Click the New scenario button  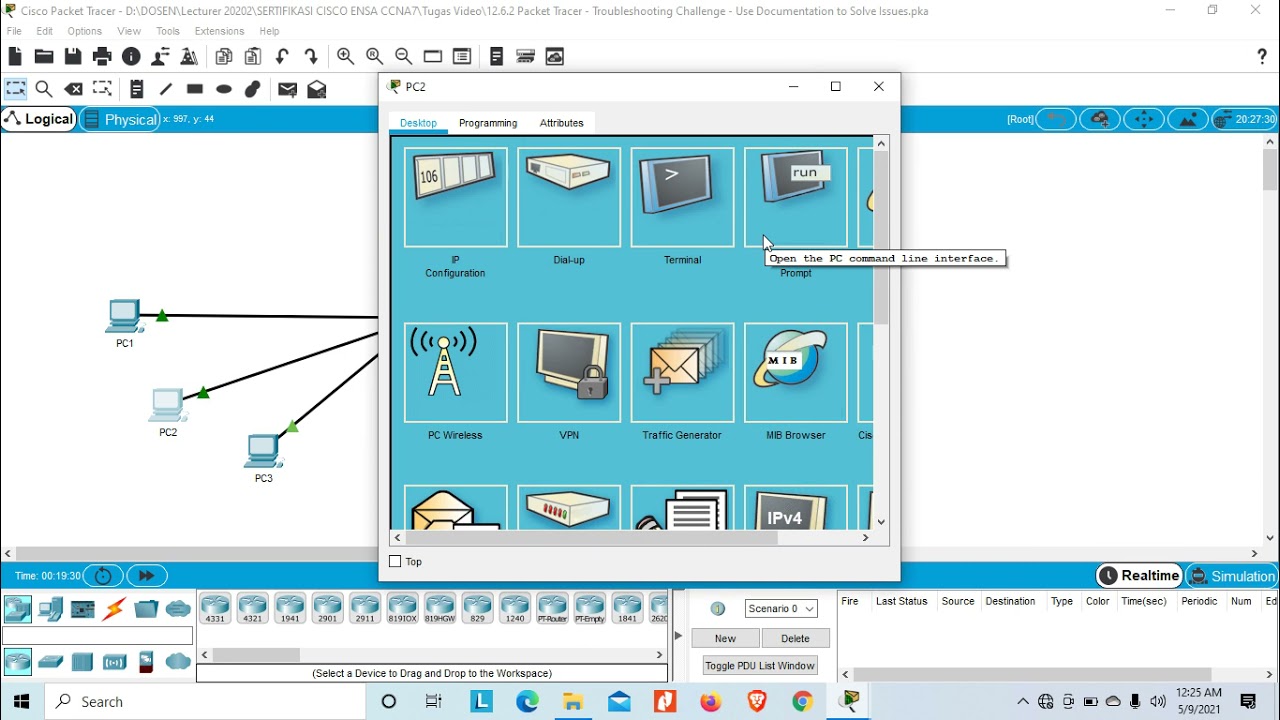point(725,638)
